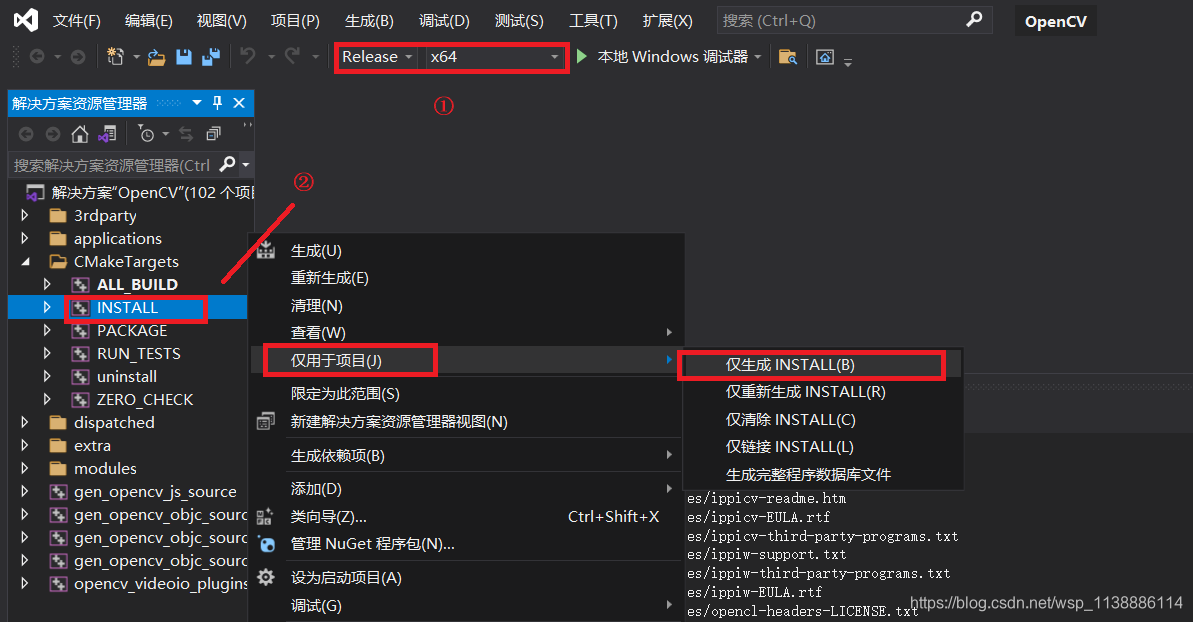The width and height of the screenshot is (1193, 622).
Task: Open the Solution Explorer search options dropdown
Action: 245,164
